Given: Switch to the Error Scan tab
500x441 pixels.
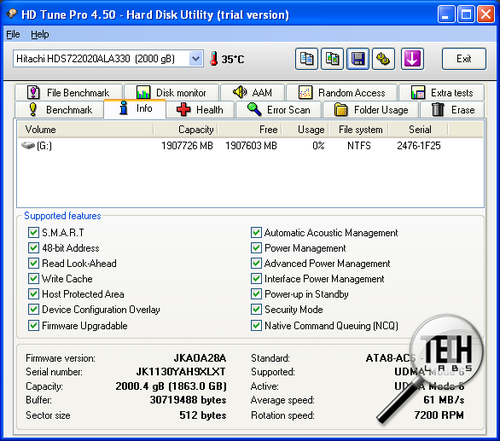Looking at the screenshot, I should [279, 110].
